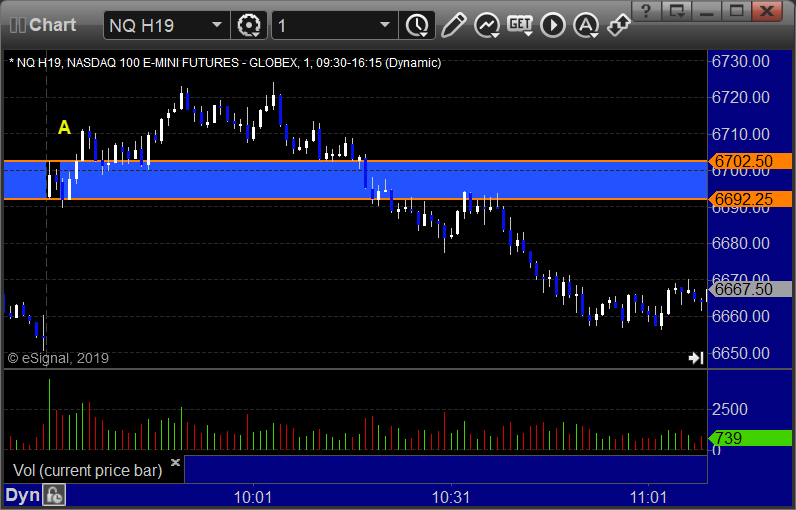
Task: Click the 10:01 time axis label
Action: [x=253, y=497]
